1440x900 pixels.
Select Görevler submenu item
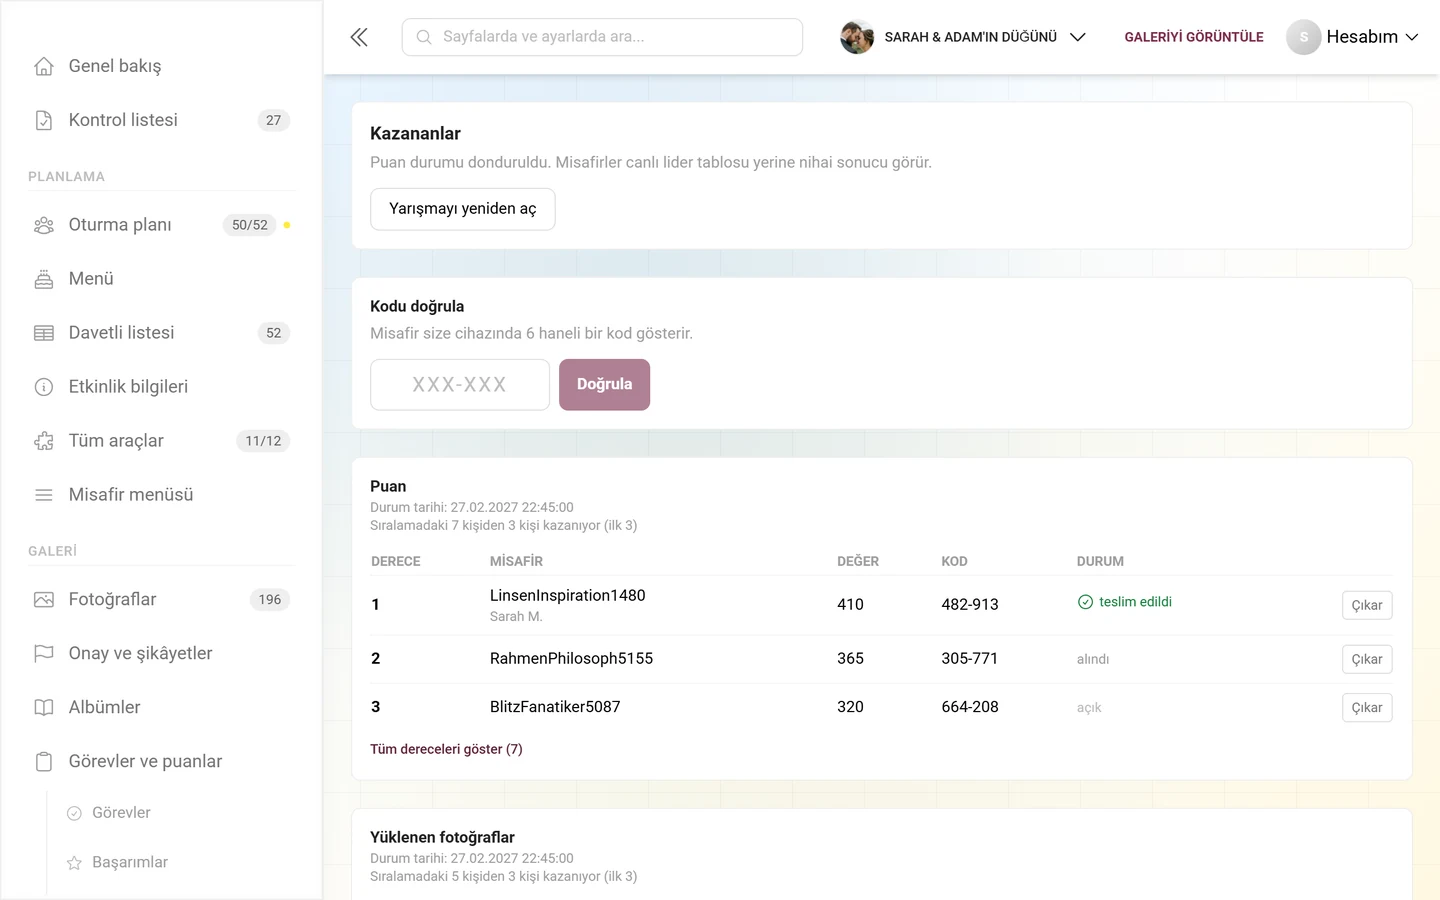(121, 813)
